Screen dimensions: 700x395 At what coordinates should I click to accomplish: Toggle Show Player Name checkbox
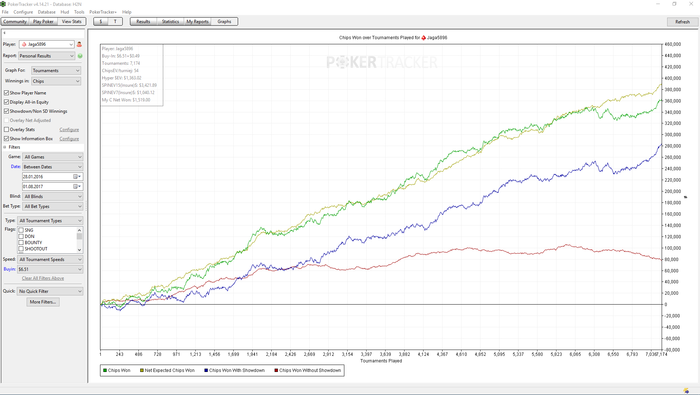pyautogui.click(x=6, y=93)
